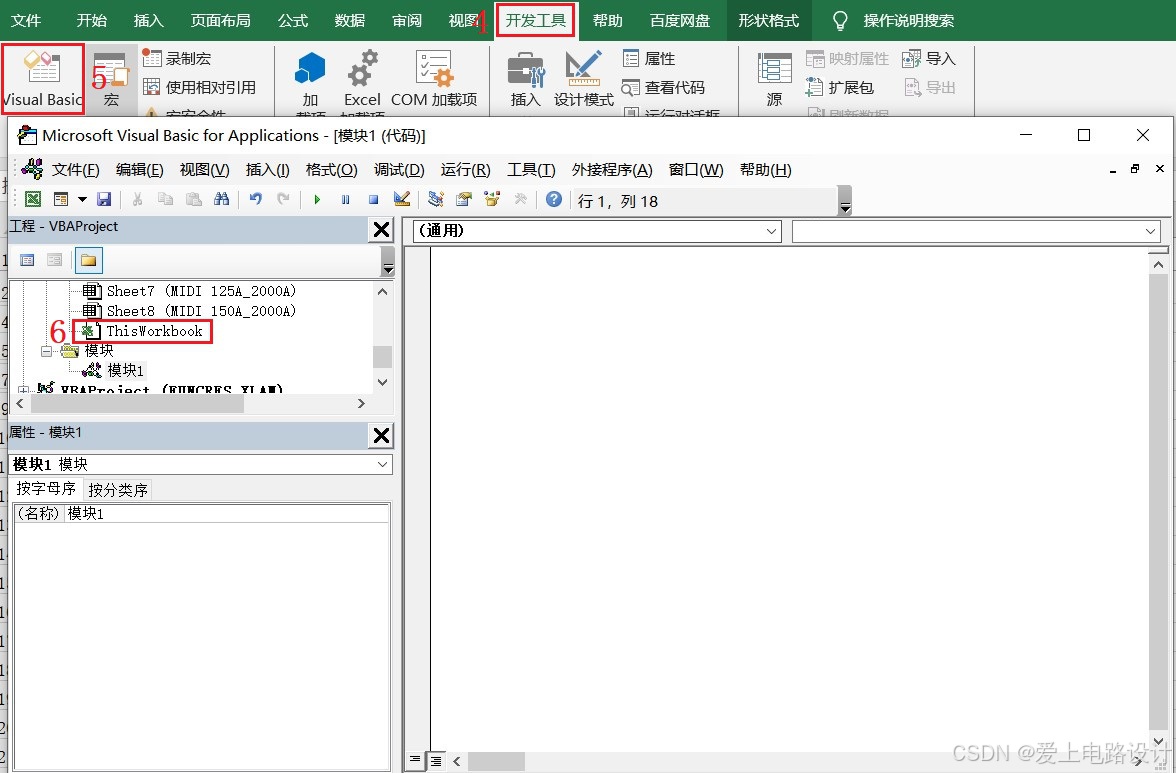The width and height of the screenshot is (1176, 773).
Task: Close the 工程 - VBAProject panel
Action: point(382,229)
